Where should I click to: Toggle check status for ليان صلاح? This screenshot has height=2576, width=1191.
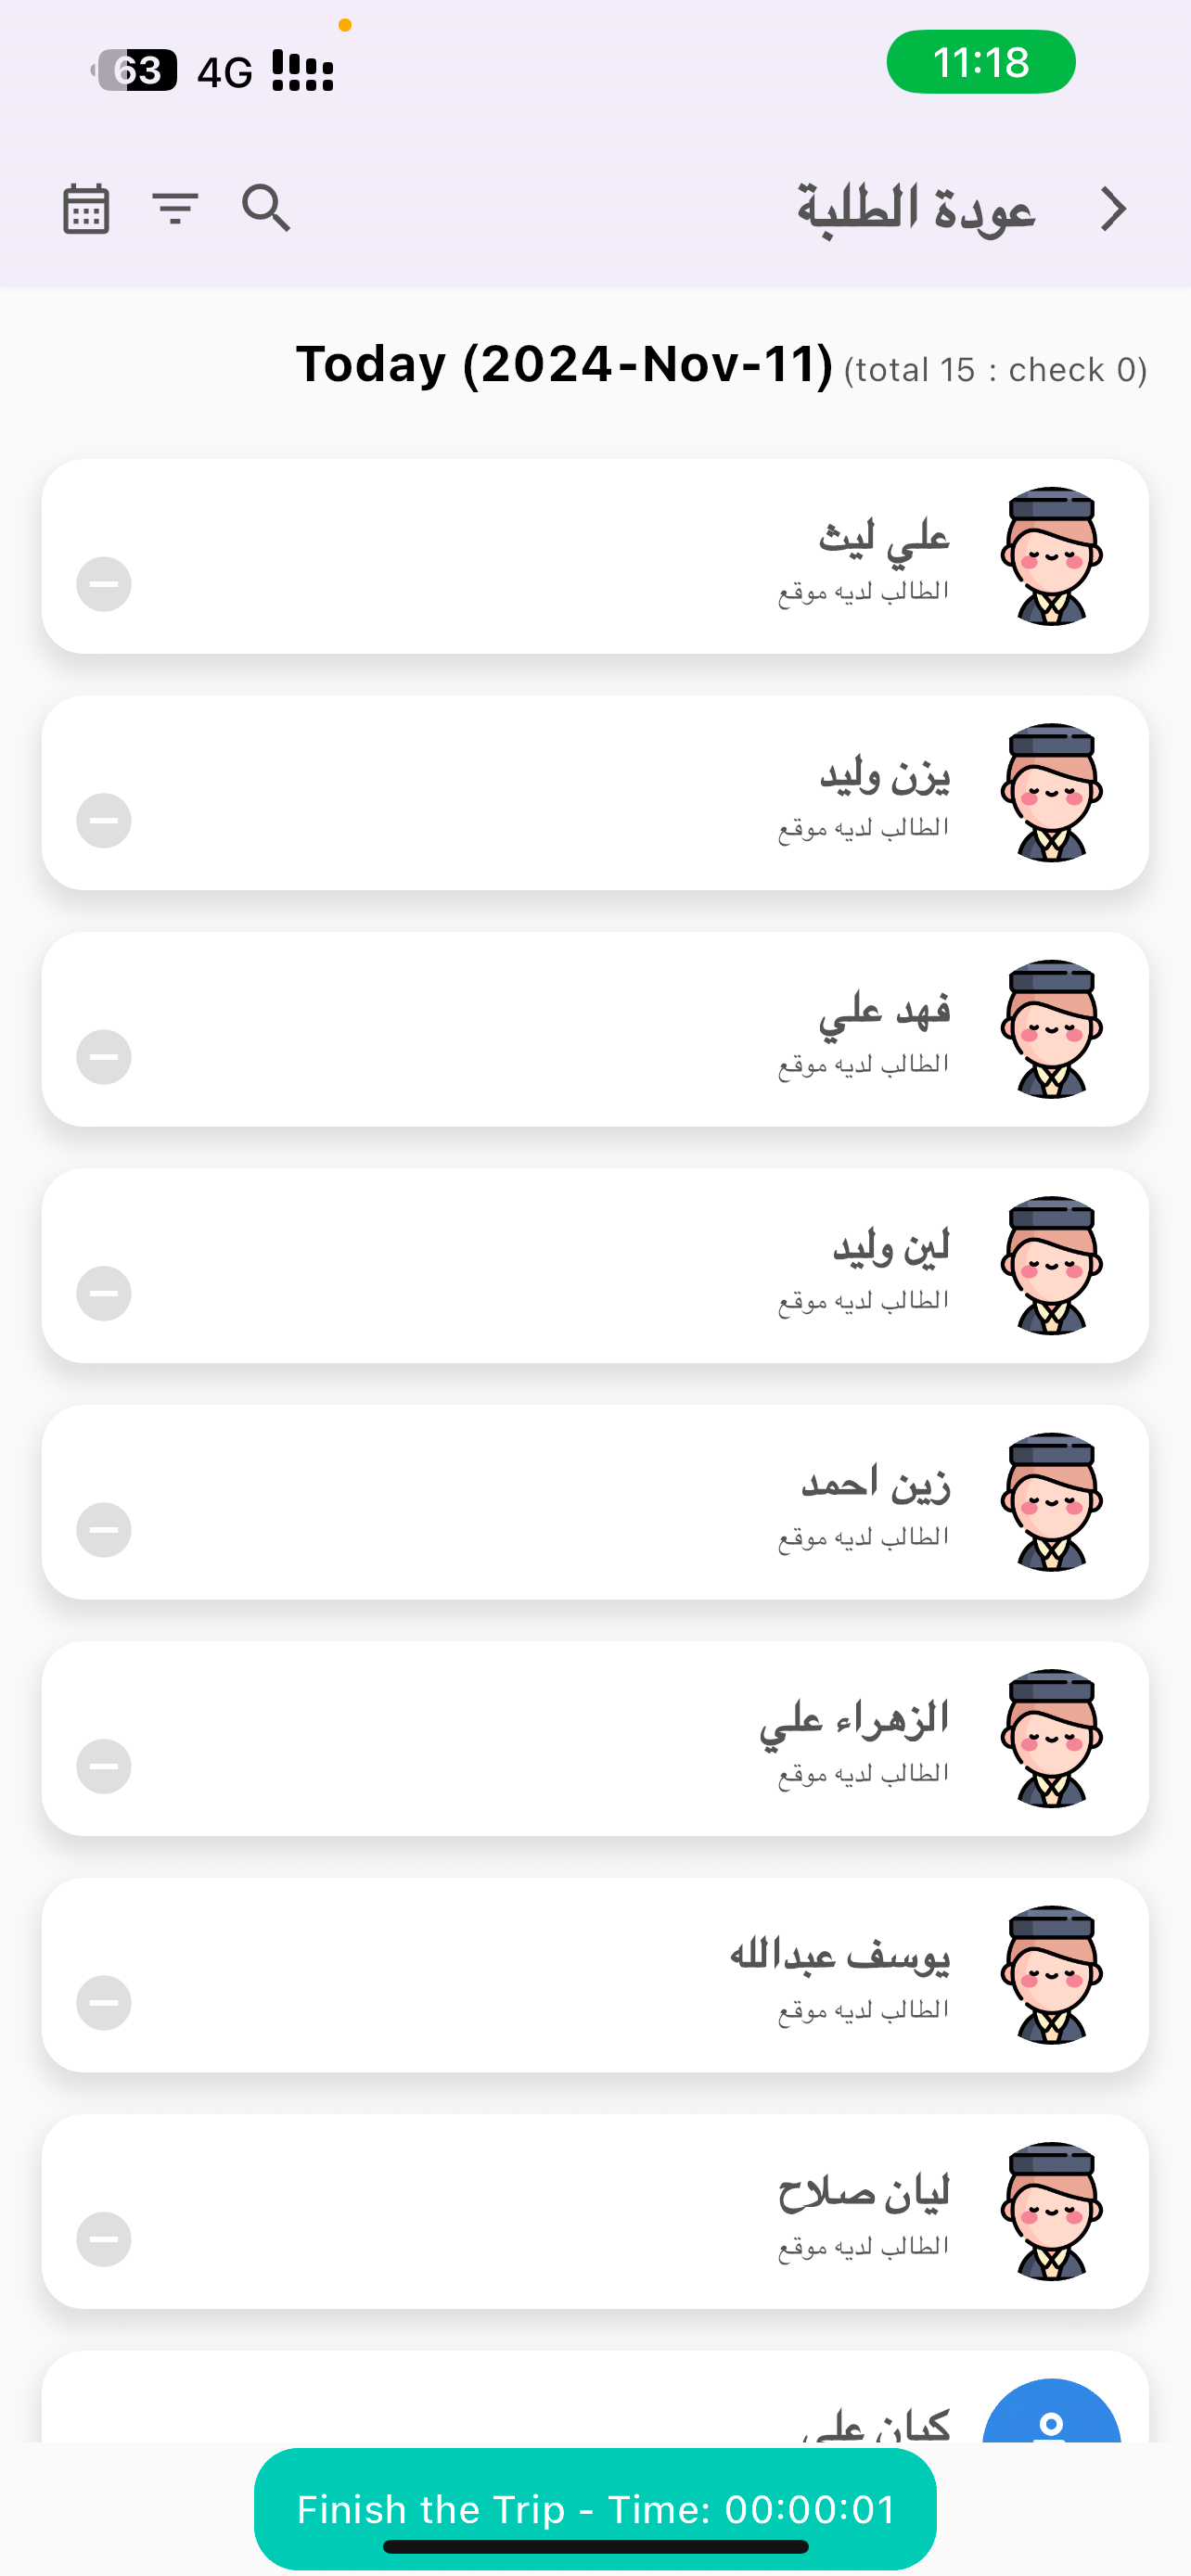(104, 2238)
